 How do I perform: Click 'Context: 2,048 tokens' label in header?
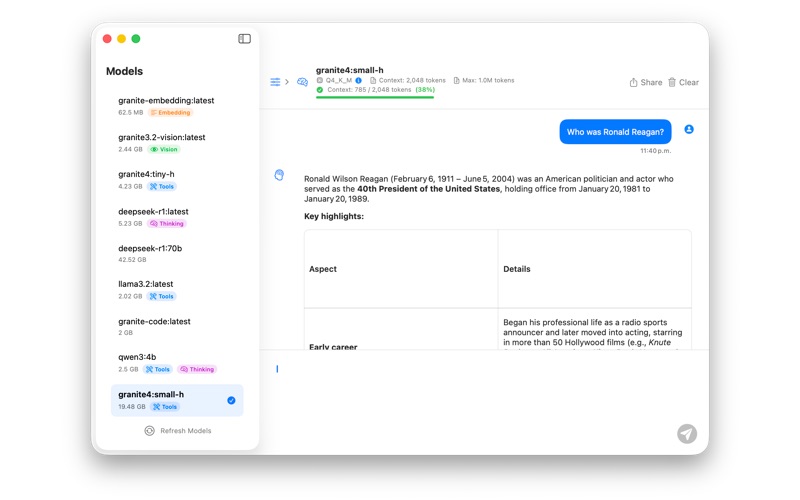tap(408, 81)
